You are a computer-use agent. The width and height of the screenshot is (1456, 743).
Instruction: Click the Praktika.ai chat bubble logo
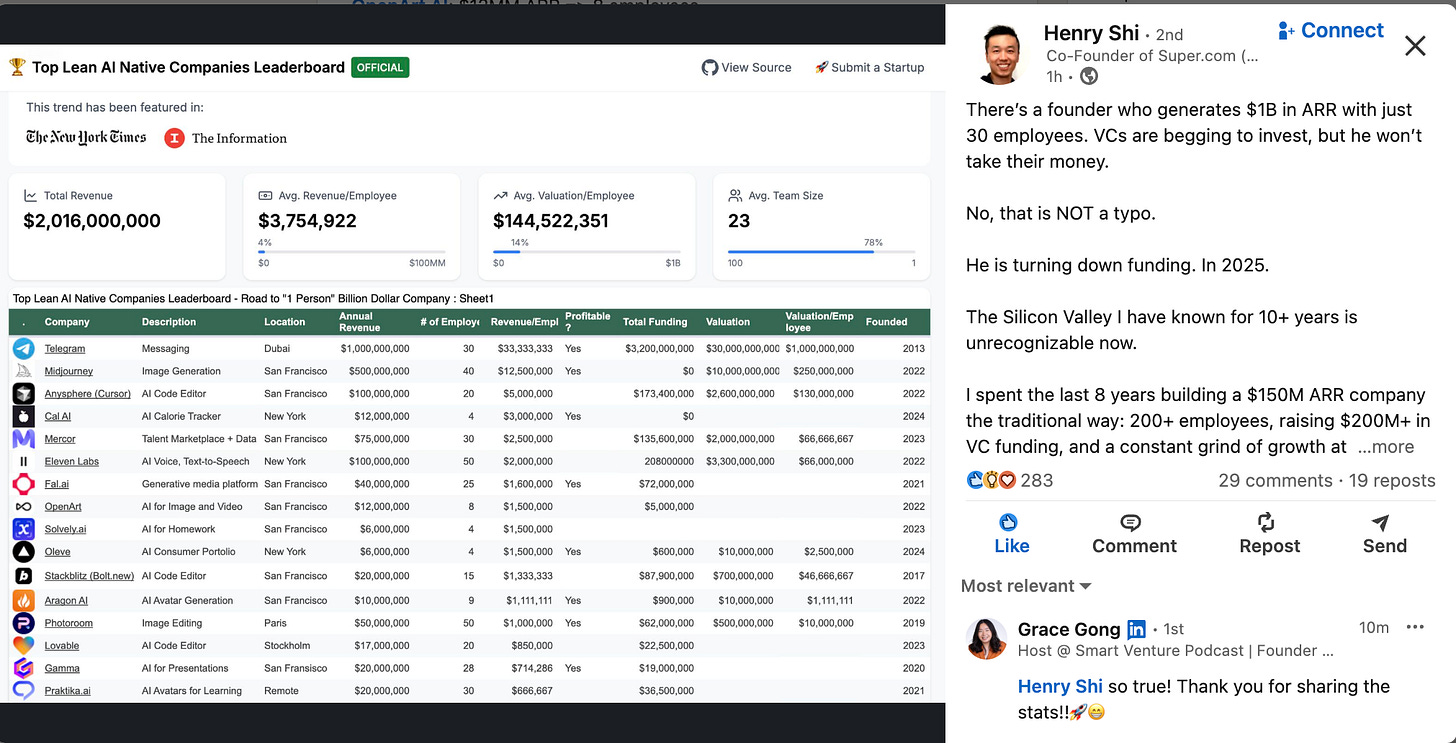tap(24, 690)
